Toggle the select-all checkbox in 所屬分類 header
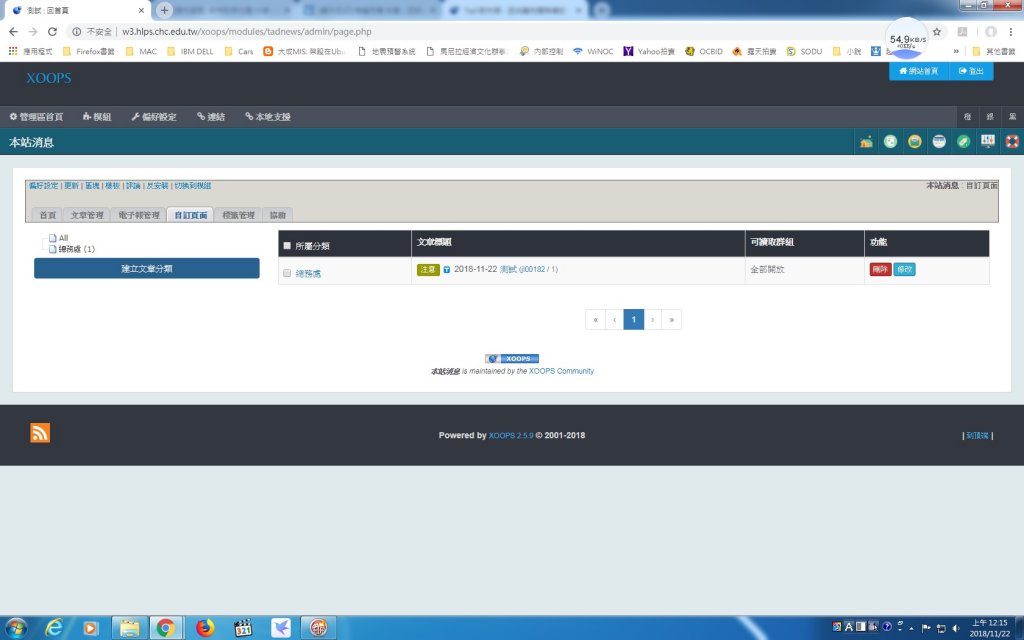The image size is (1024, 640). click(x=287, y=245)
